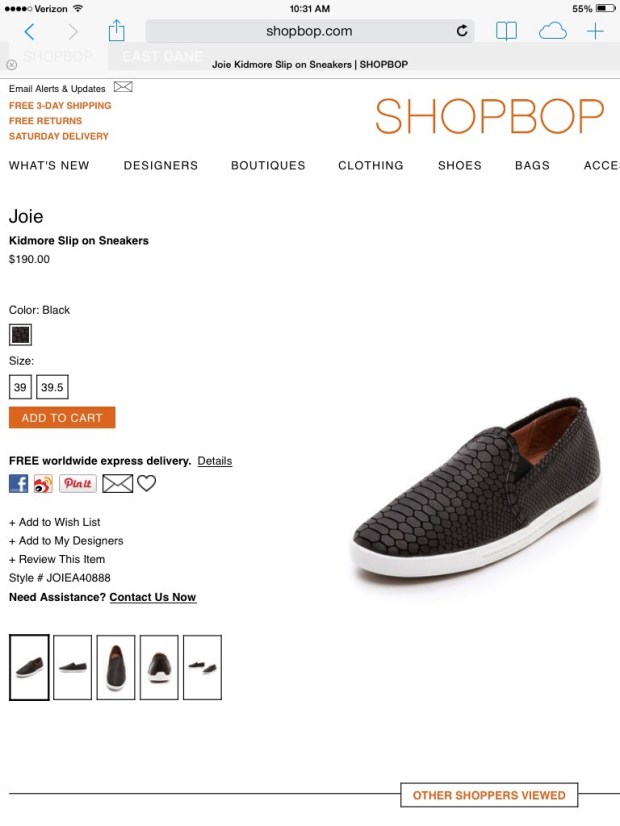Click the ADD TO CART button
Screen dimensions: 620x826
[62, 418]
